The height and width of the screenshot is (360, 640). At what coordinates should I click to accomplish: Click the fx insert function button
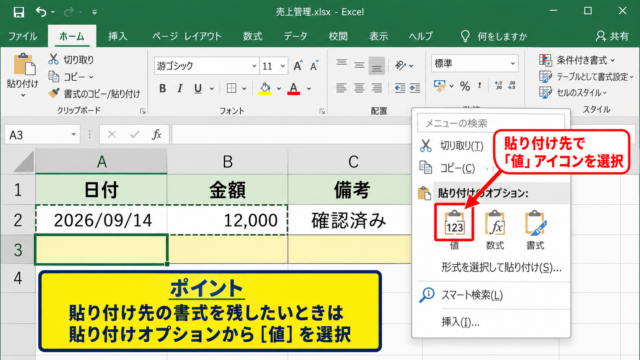[x=157, y=135]
